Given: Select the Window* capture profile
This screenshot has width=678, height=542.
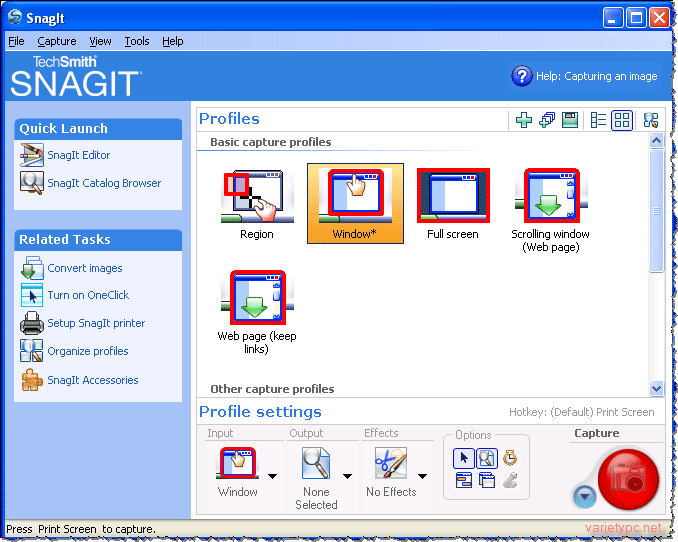Looking at the screenshot, I should pyautogui.click(x=355, y=203).
